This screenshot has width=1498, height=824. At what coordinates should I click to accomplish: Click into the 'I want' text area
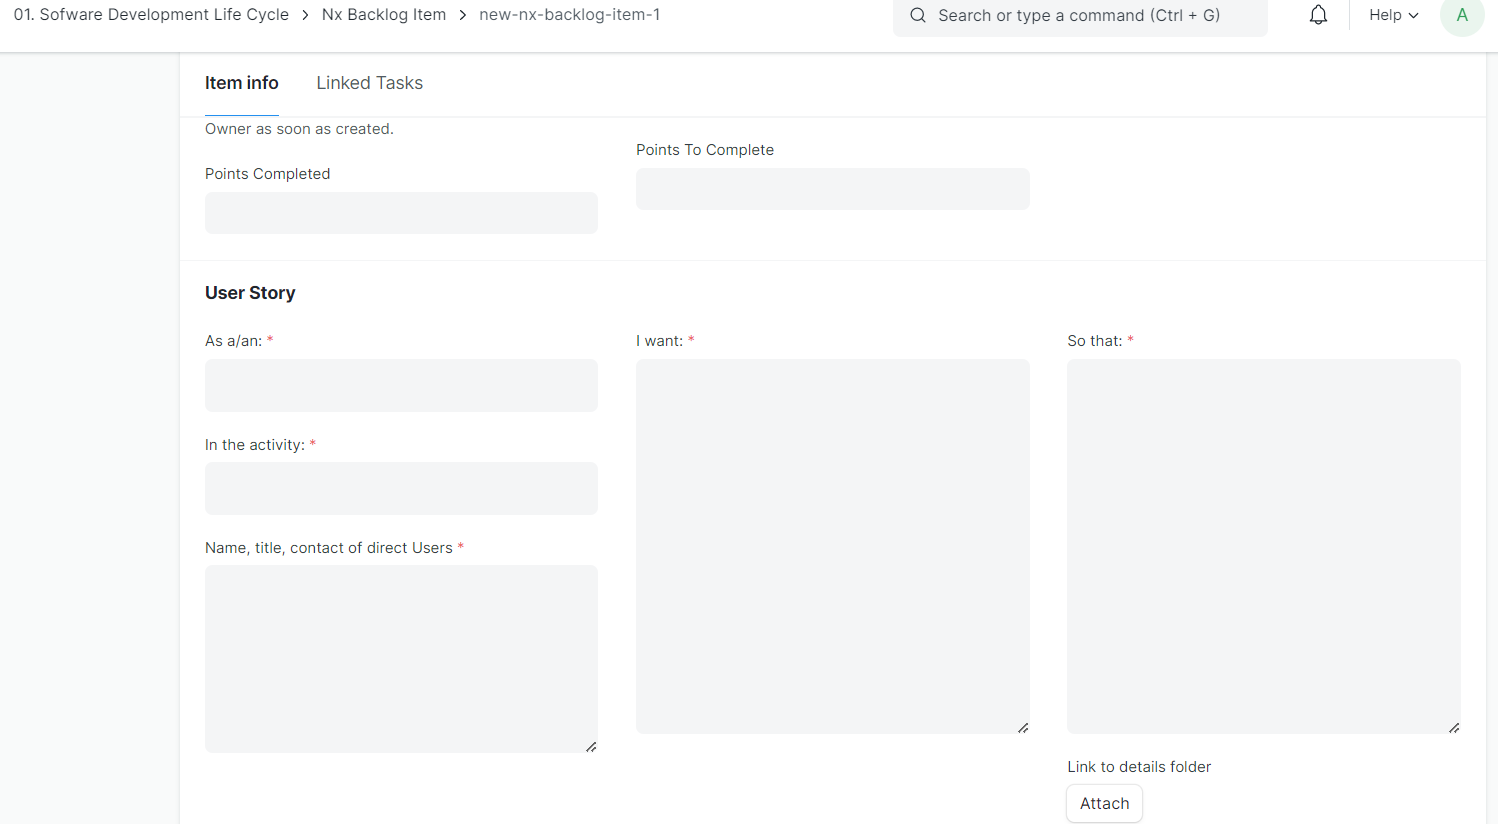coord(832,546)
